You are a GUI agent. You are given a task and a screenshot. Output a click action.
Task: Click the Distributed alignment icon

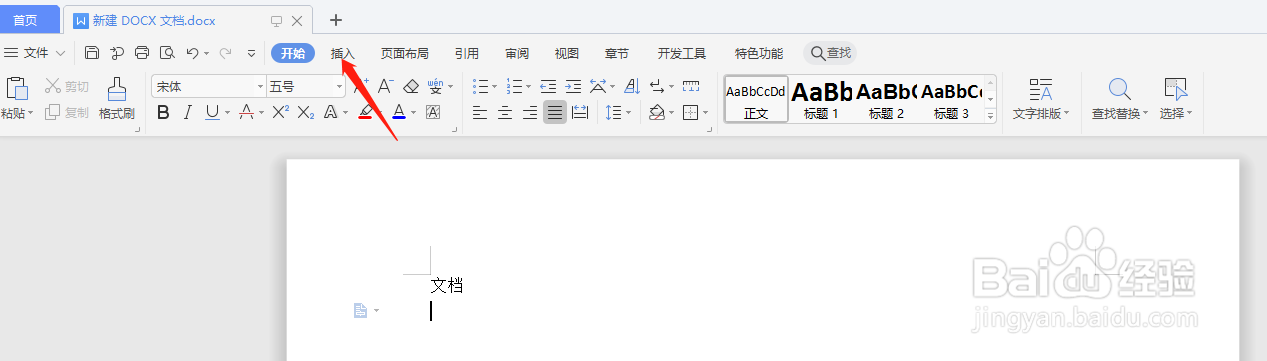(579, 113)
